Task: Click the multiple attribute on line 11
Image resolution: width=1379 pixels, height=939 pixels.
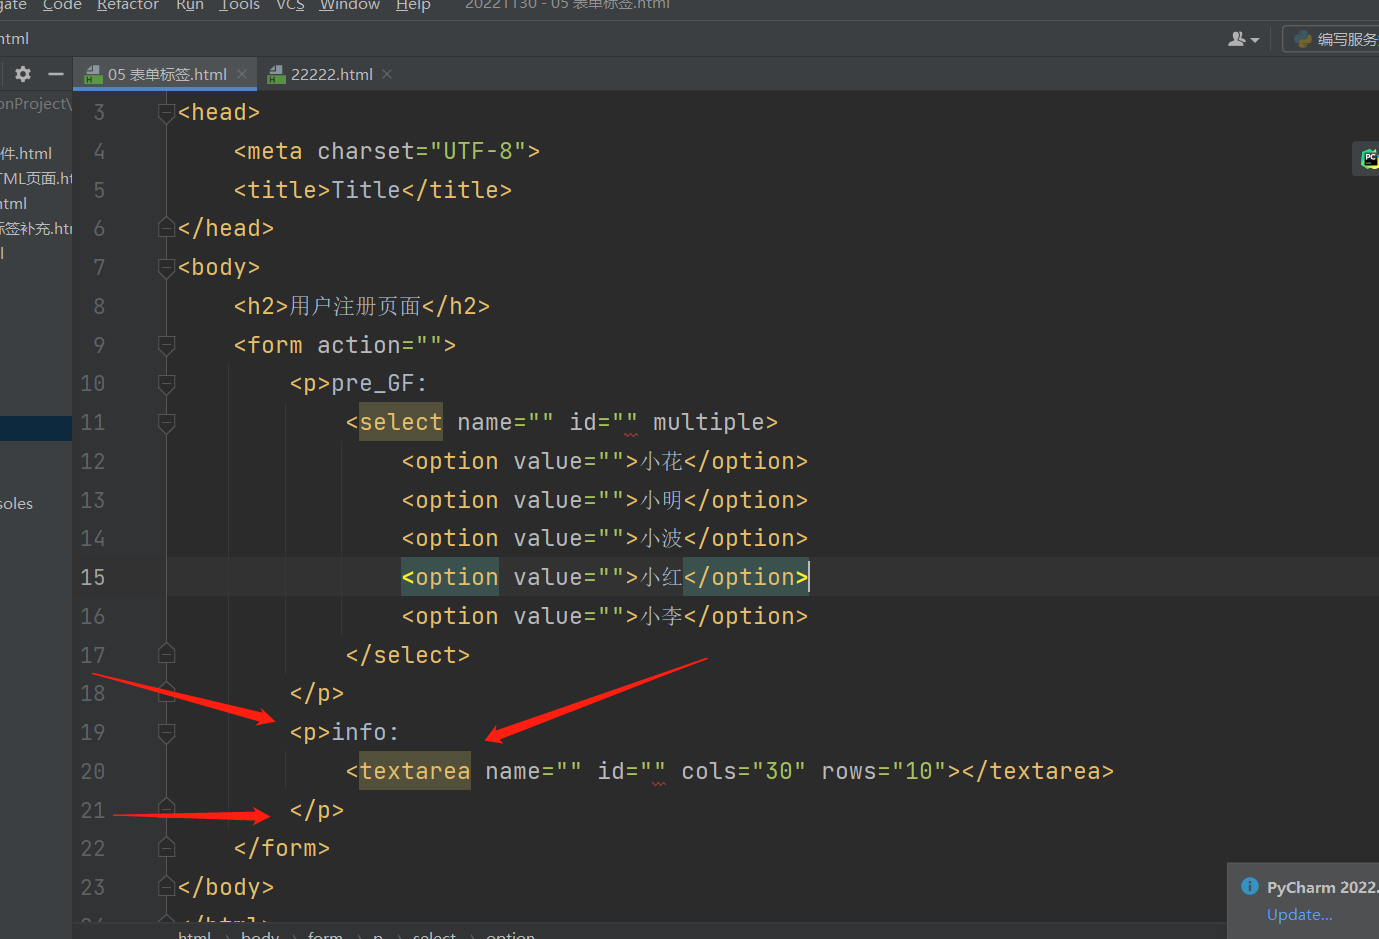Action: click(x=709, y=423)
